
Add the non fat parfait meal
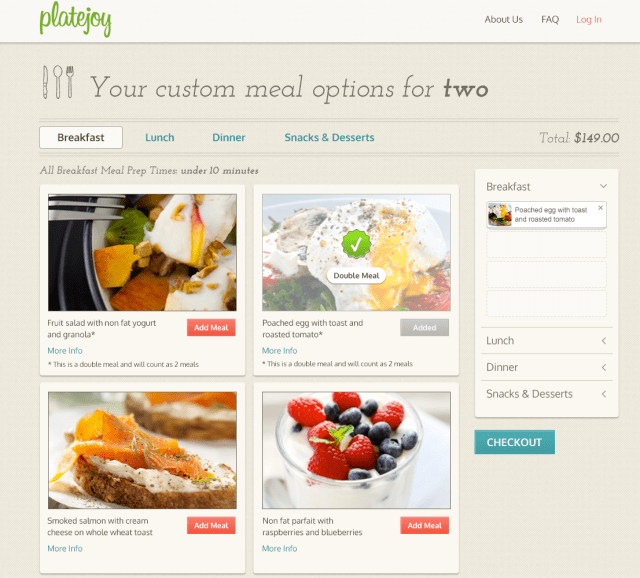(424, 525)
